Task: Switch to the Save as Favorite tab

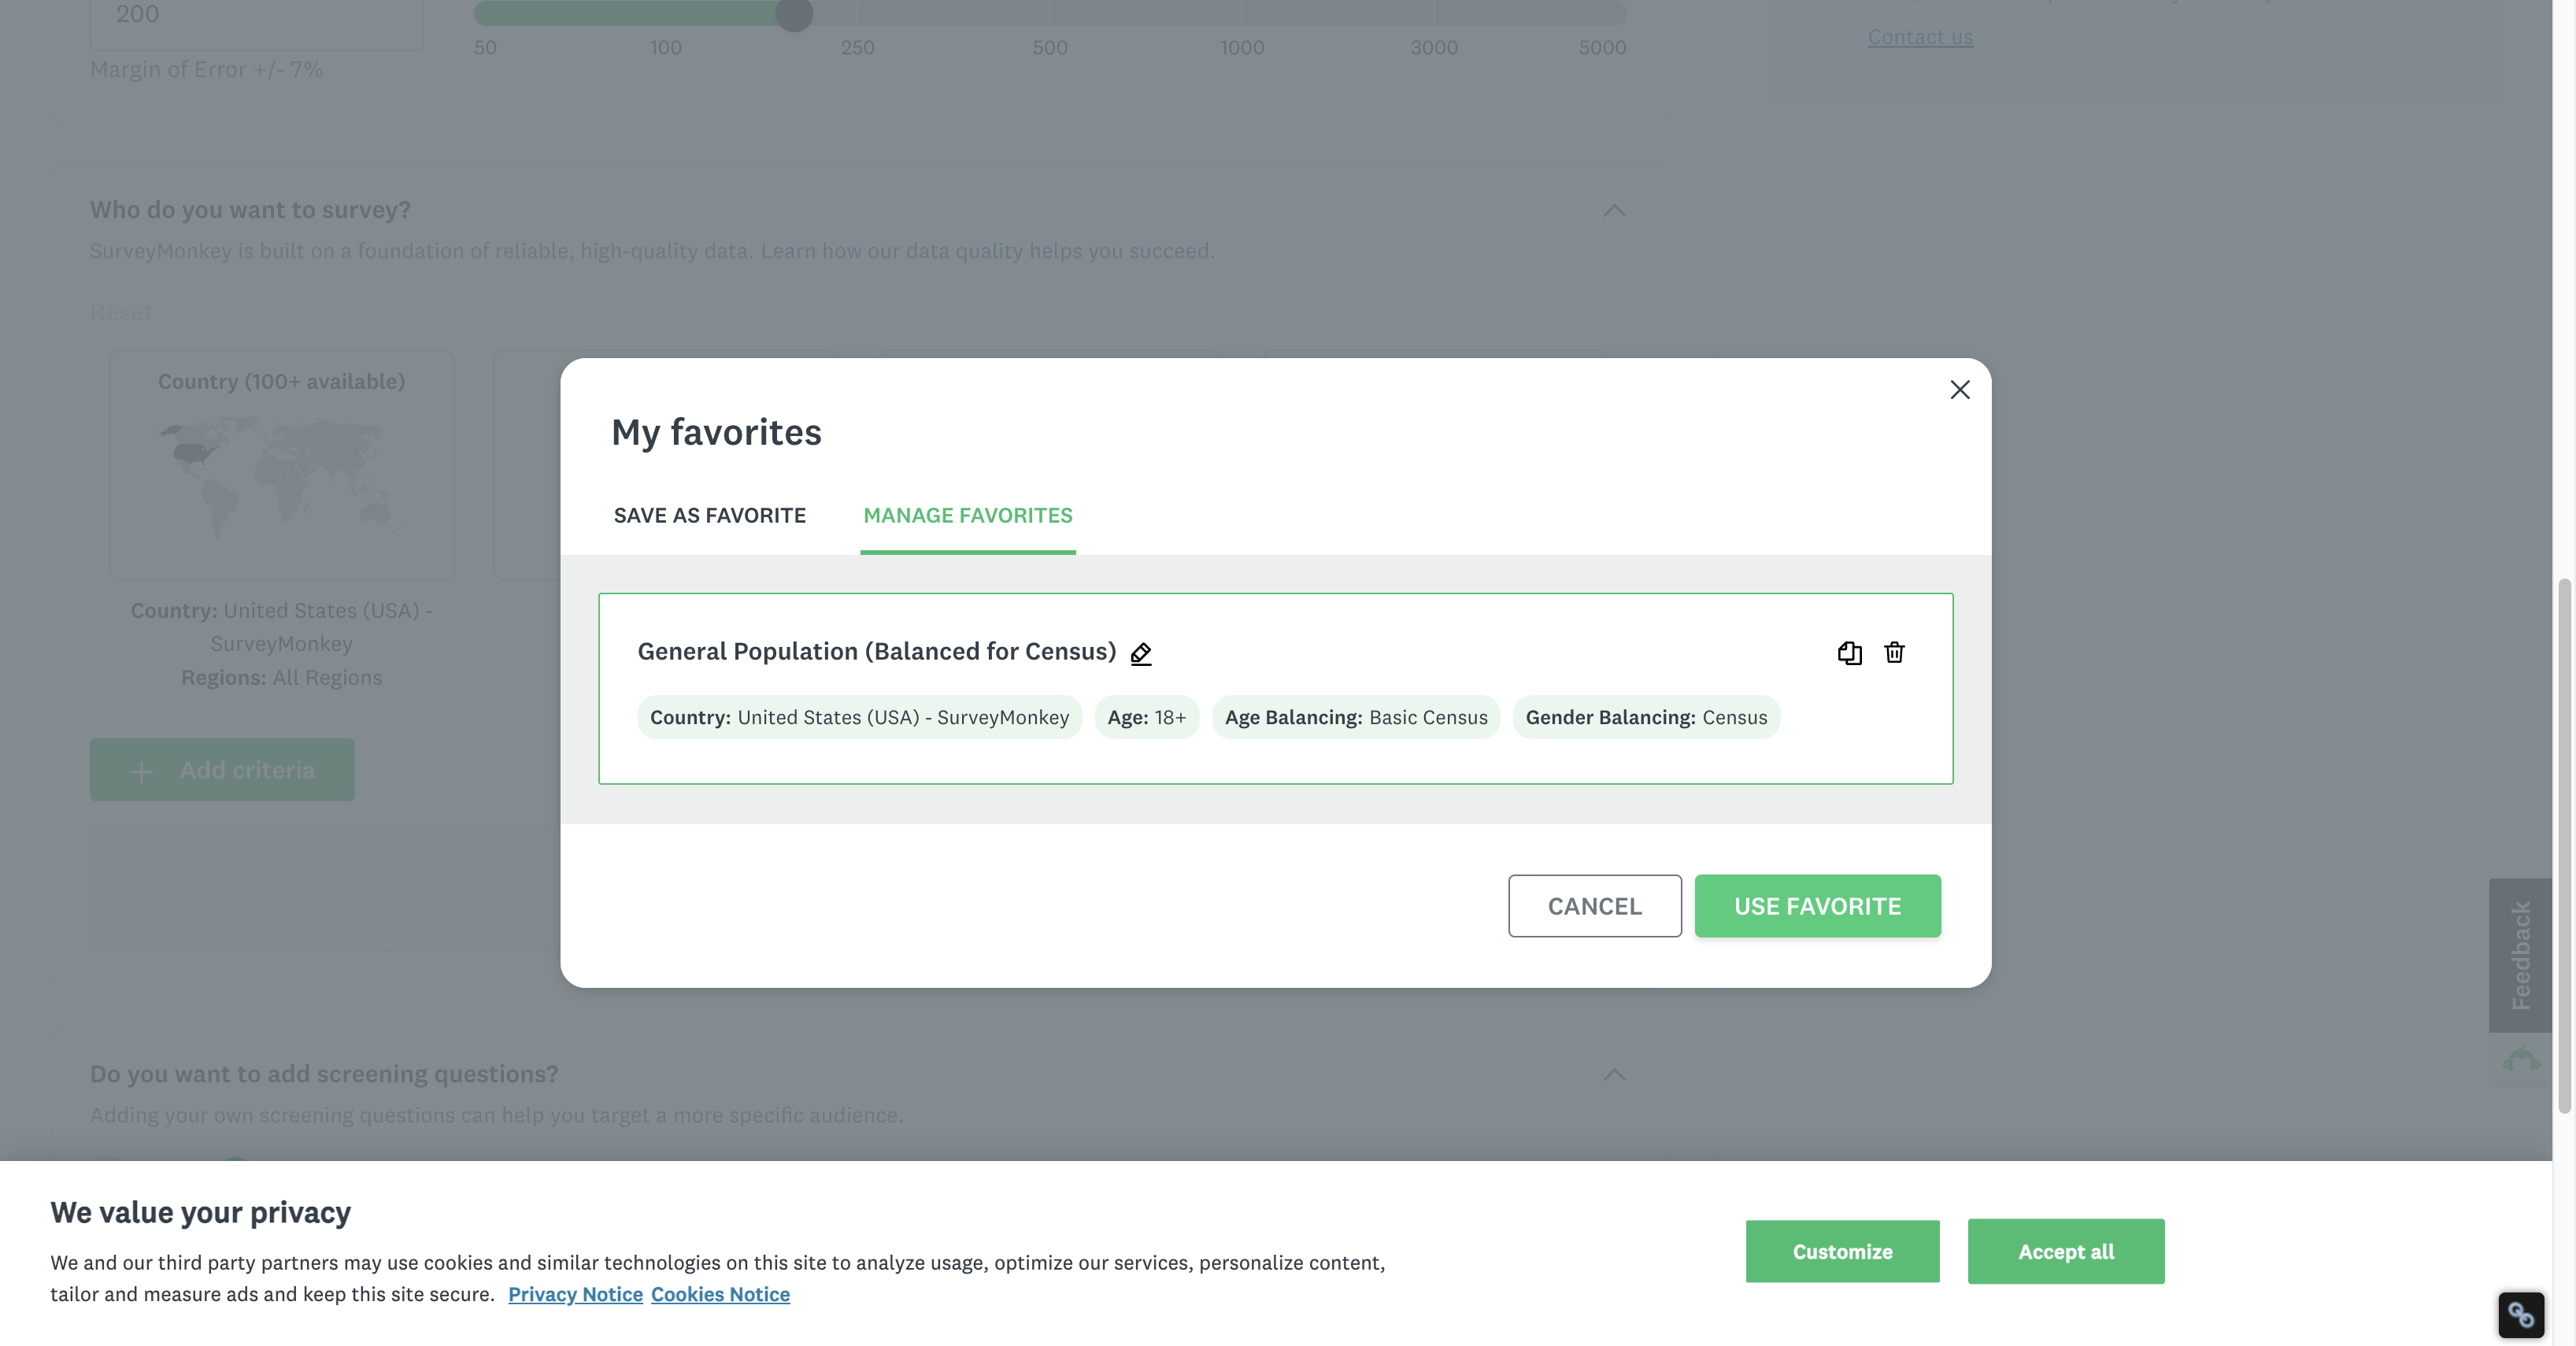Action: [x=709, y=515]
